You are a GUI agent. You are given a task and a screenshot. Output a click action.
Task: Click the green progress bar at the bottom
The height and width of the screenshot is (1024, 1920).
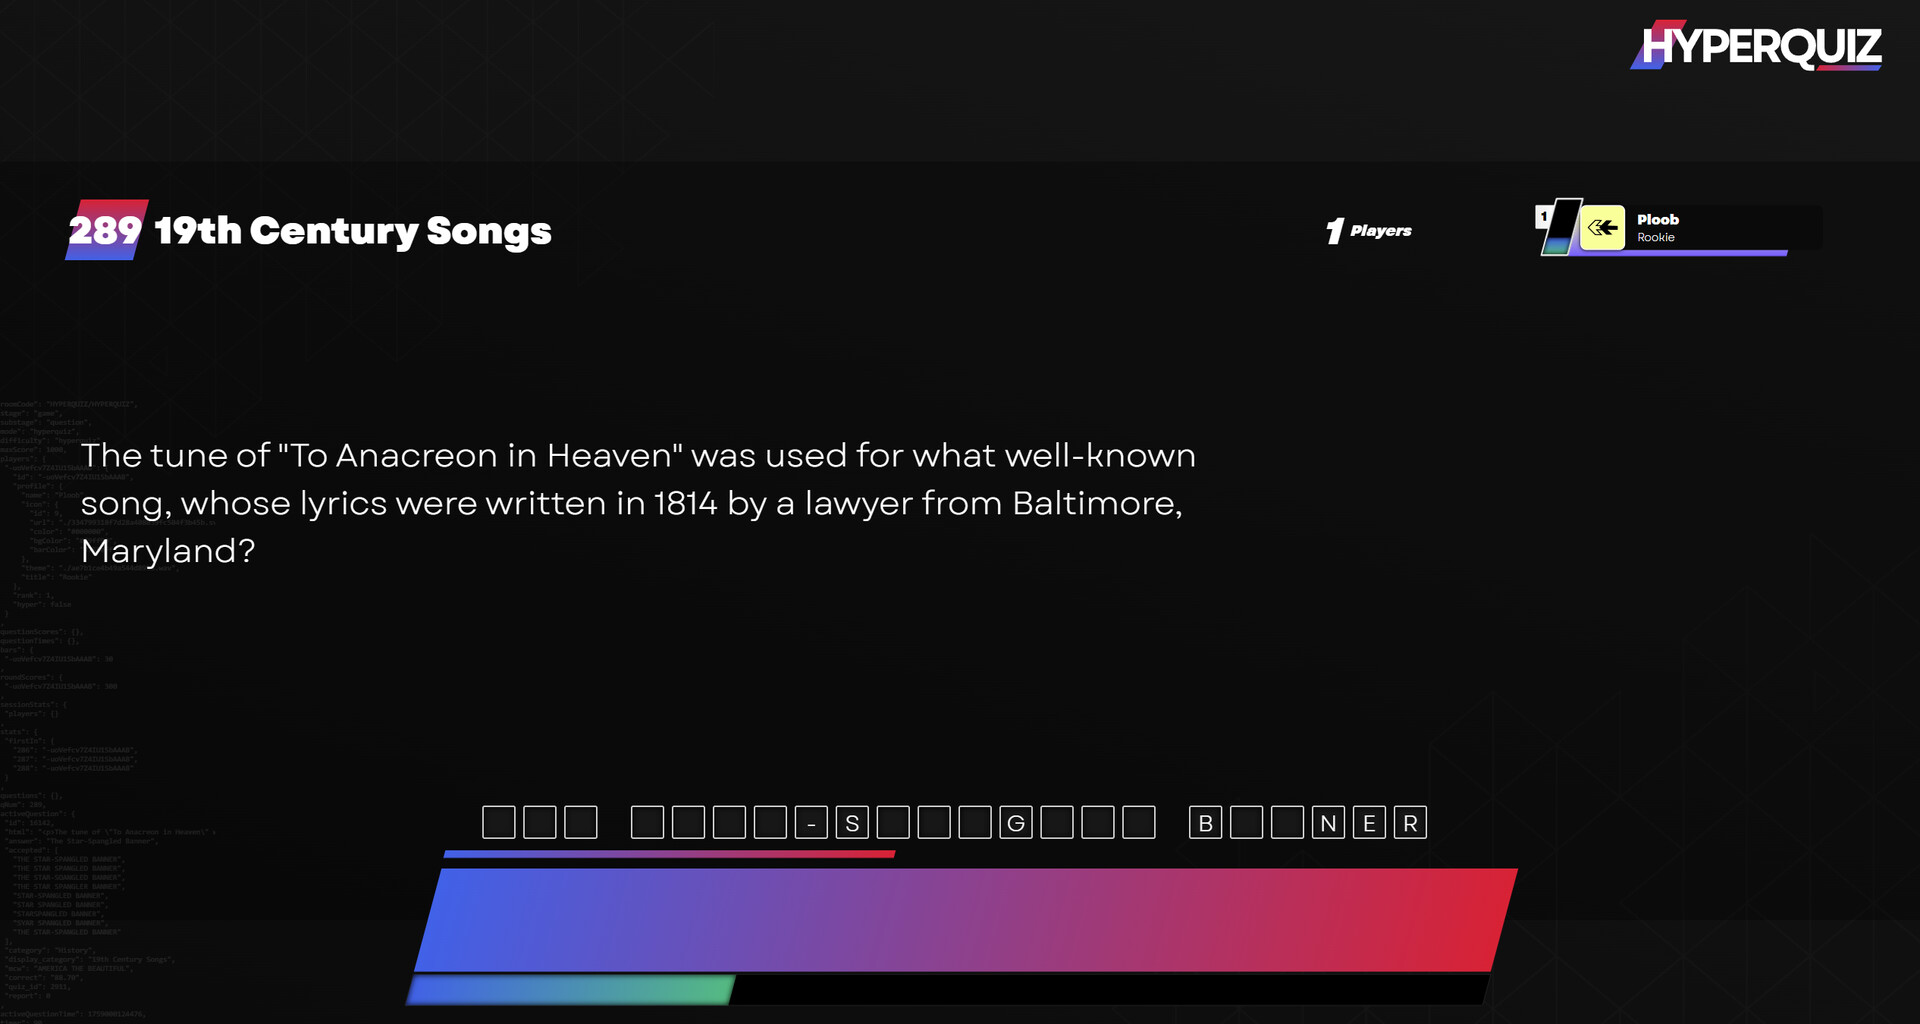coord(570,990)
